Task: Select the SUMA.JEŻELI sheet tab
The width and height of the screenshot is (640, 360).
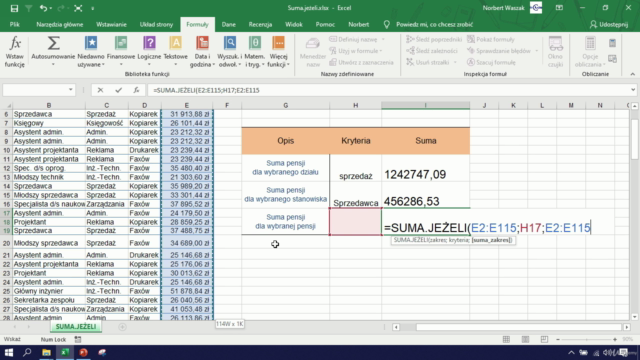Action: 76,327
